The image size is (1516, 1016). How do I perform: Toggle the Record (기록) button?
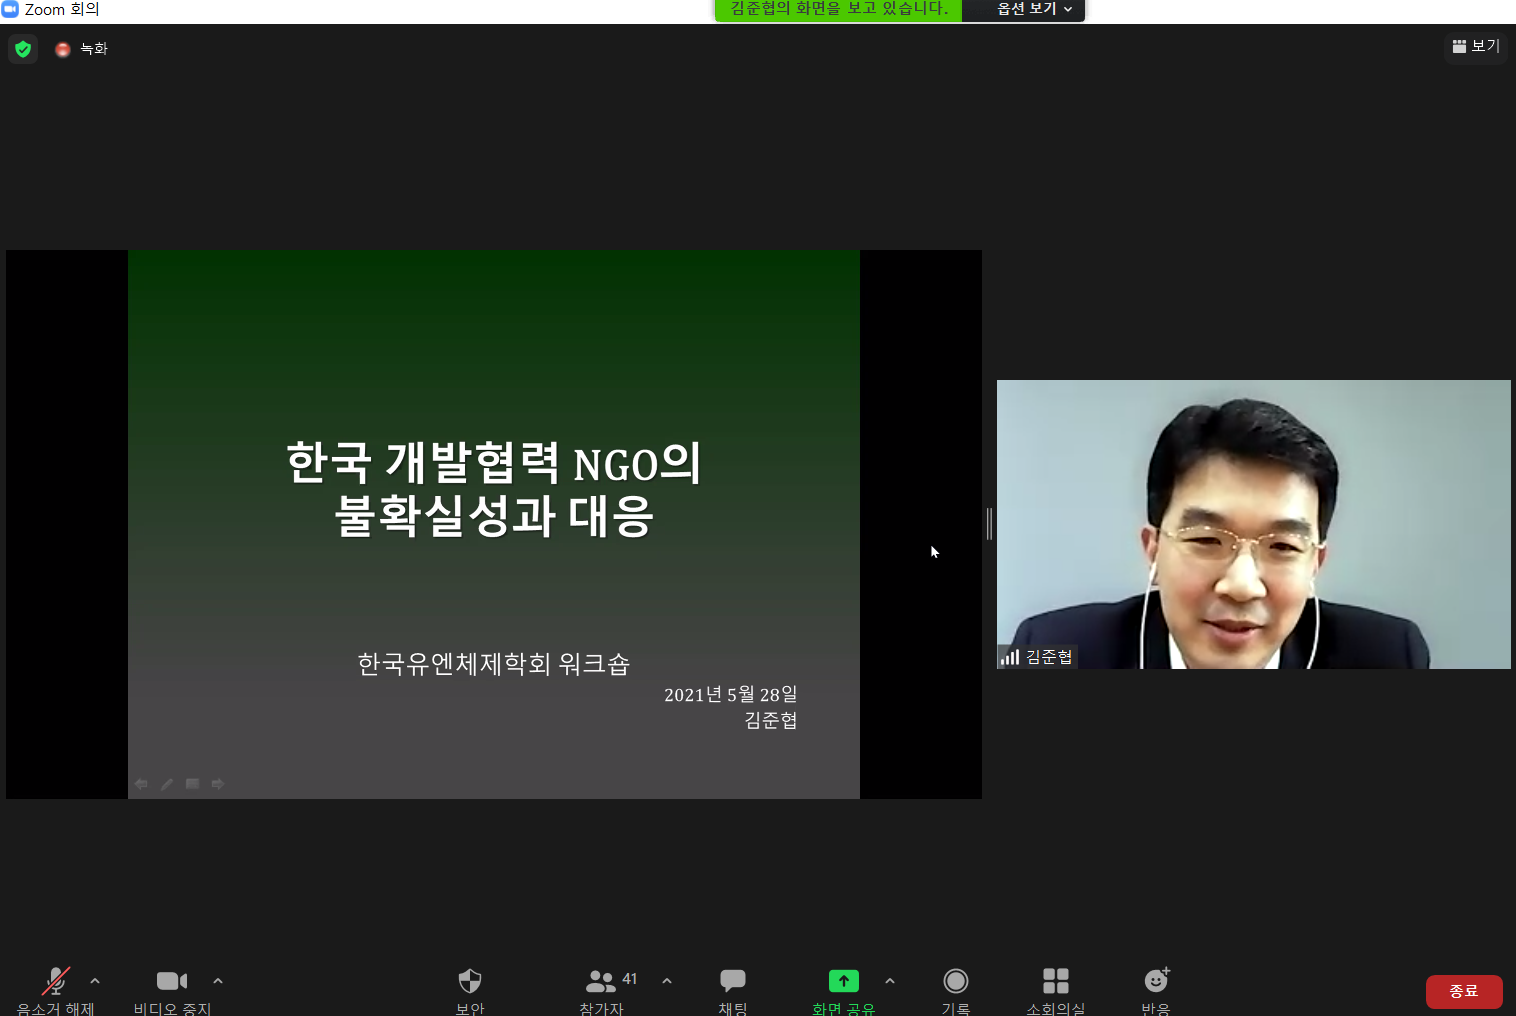[x=956, y=981]
